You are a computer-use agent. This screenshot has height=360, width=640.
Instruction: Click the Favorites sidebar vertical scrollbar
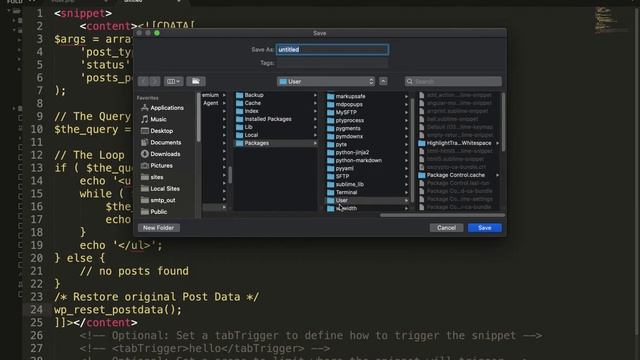point(198,118)
